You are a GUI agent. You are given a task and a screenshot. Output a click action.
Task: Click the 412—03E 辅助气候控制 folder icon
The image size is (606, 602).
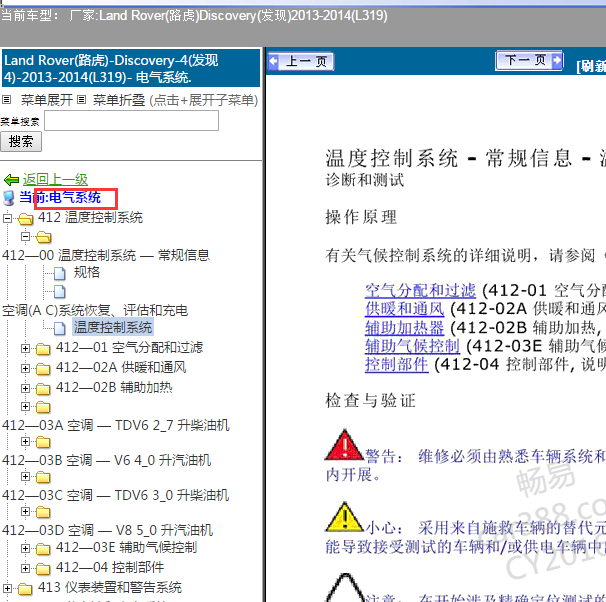click(x=43, y=549)
